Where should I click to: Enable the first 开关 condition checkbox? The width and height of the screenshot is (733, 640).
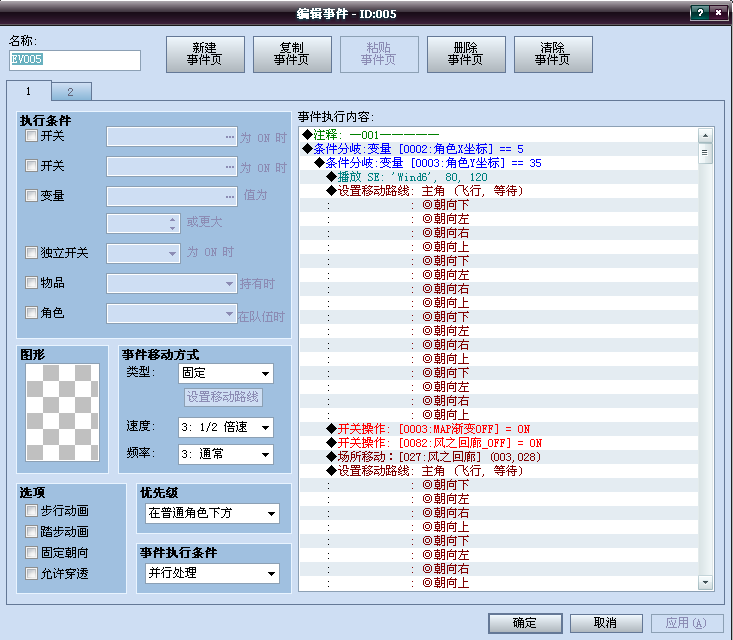click(x=31, y=136)
